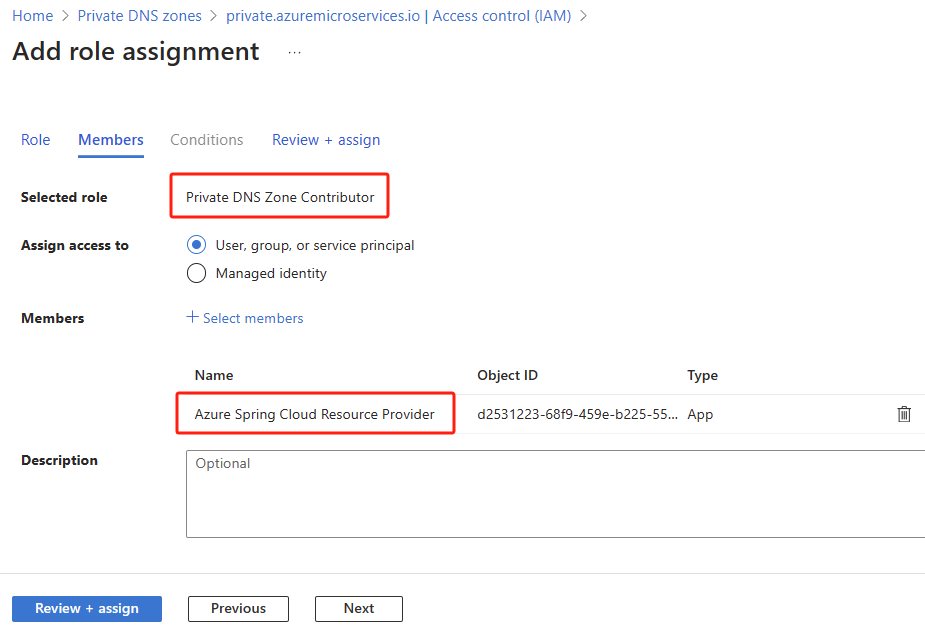Click the Previous button
Image resolution: width=925 pixels, height=635 pixels.
[238, 608]
